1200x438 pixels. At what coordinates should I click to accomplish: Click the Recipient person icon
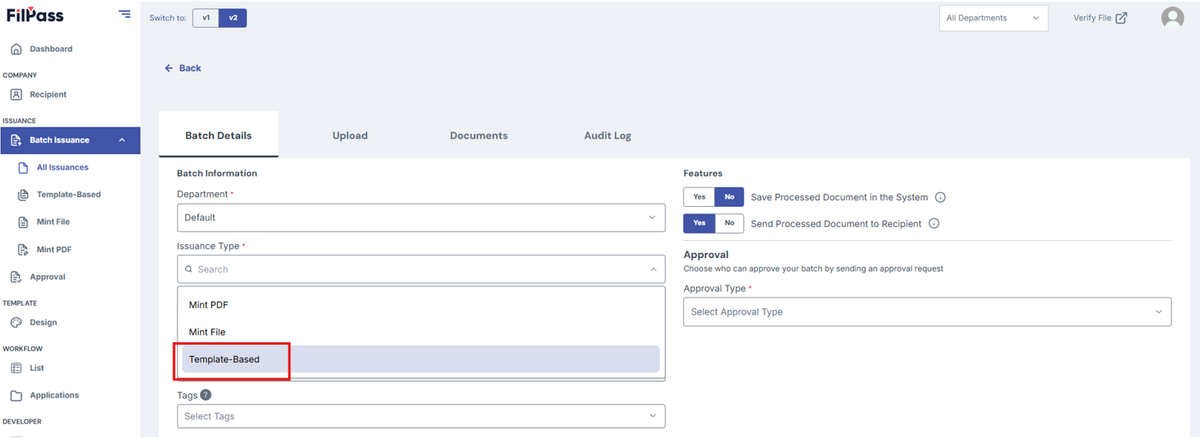click(16, 95)
